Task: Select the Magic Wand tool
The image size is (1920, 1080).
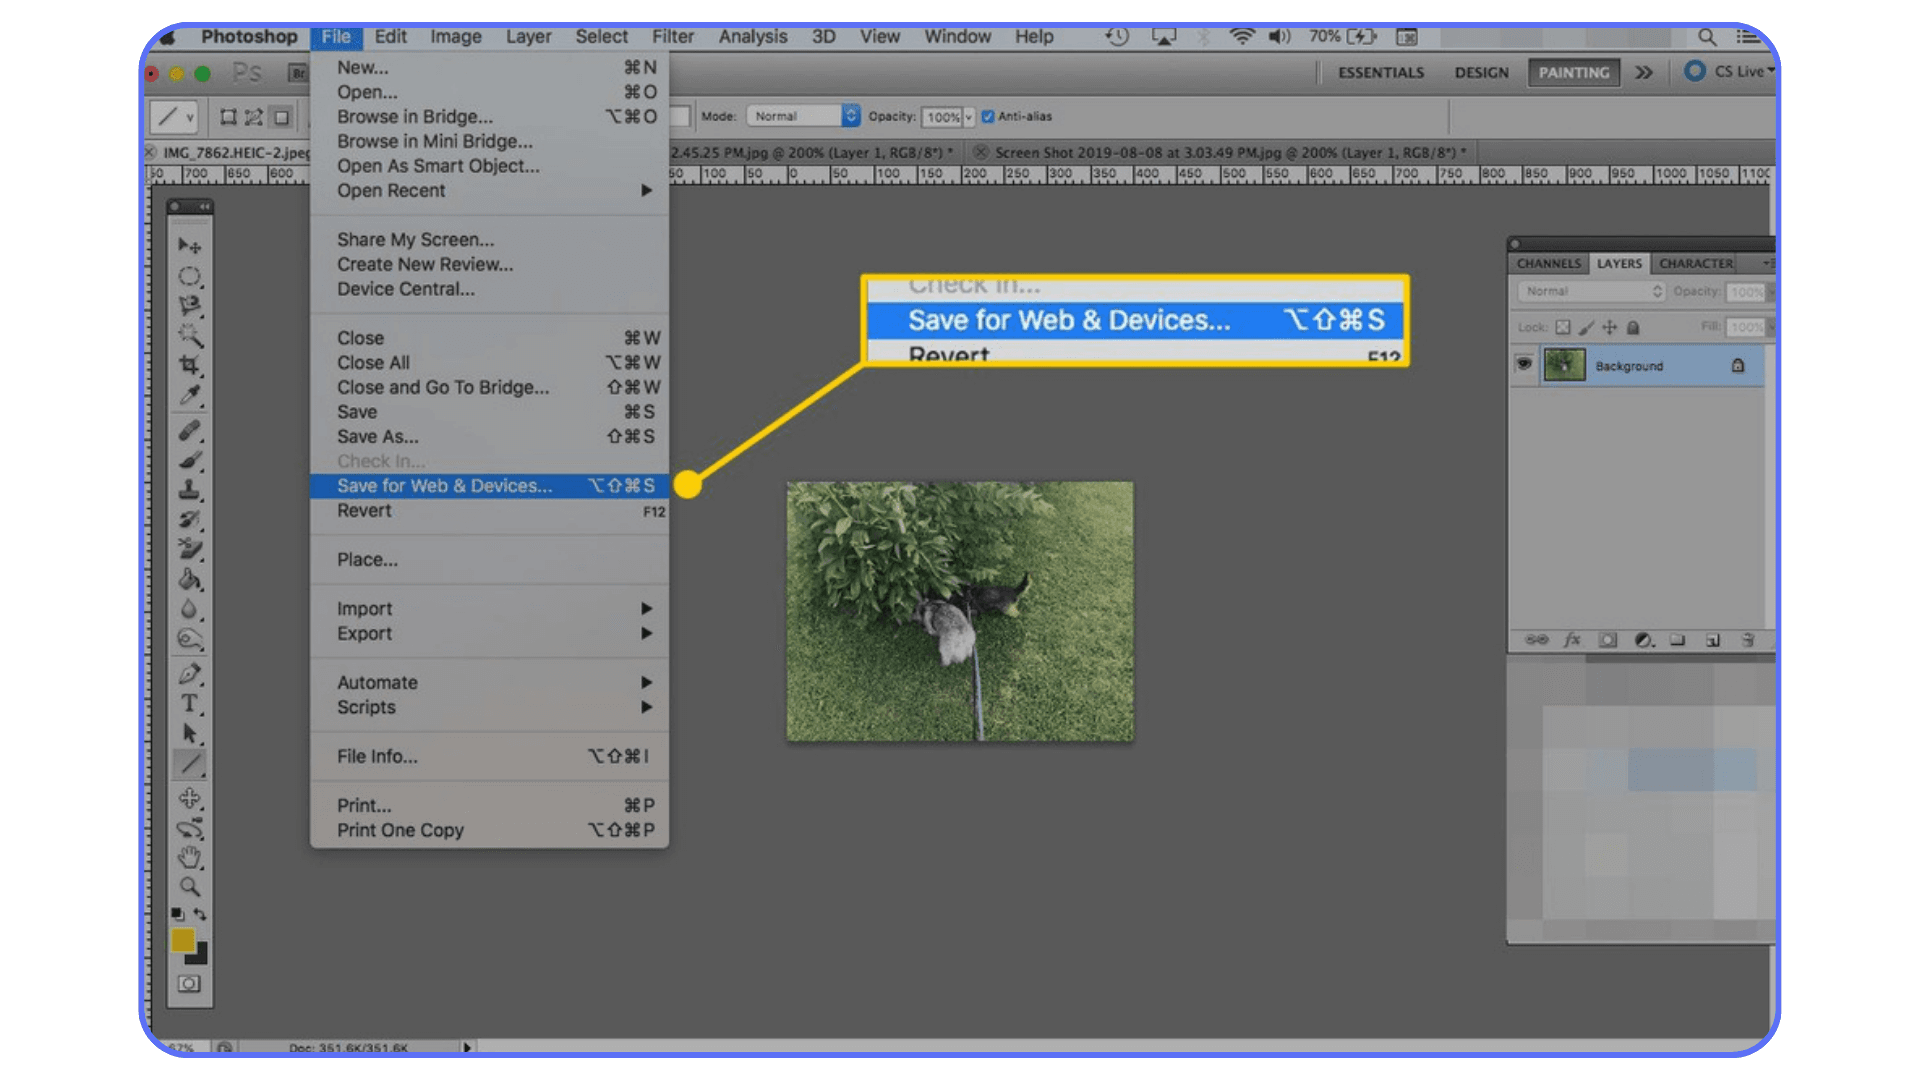Action: pos(190,335)
